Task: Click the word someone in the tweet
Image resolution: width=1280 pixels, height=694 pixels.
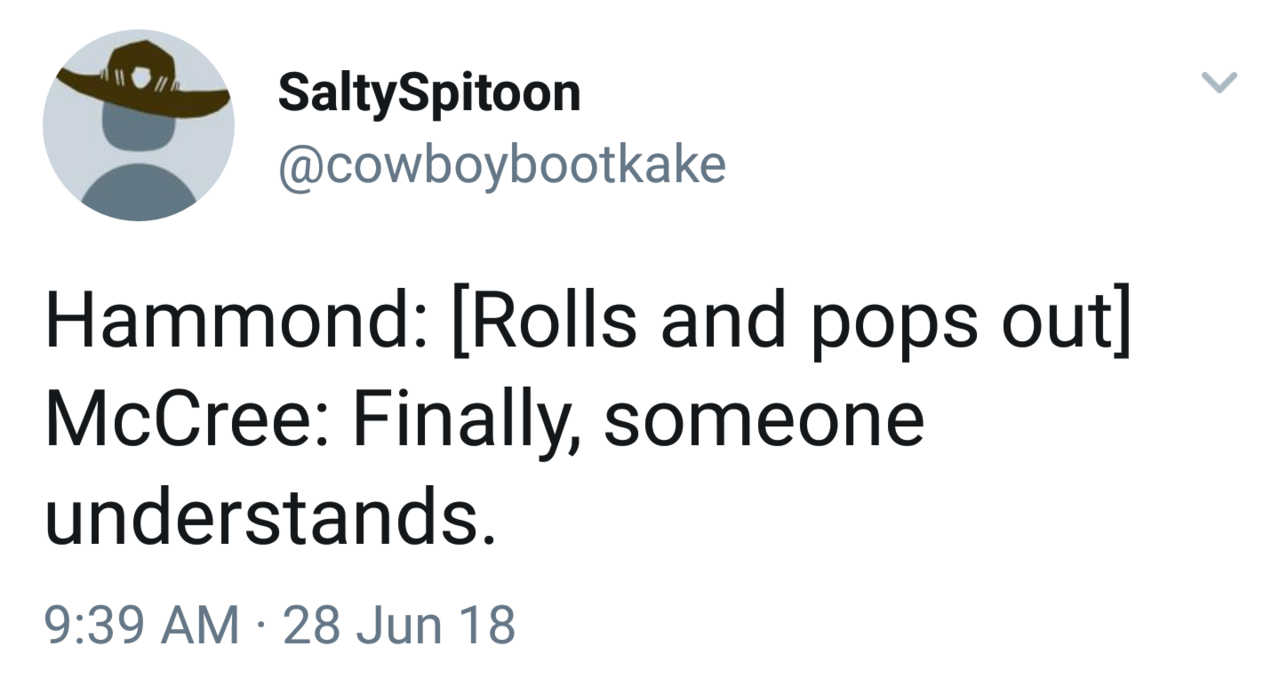Action: click(x=763, y=418)
